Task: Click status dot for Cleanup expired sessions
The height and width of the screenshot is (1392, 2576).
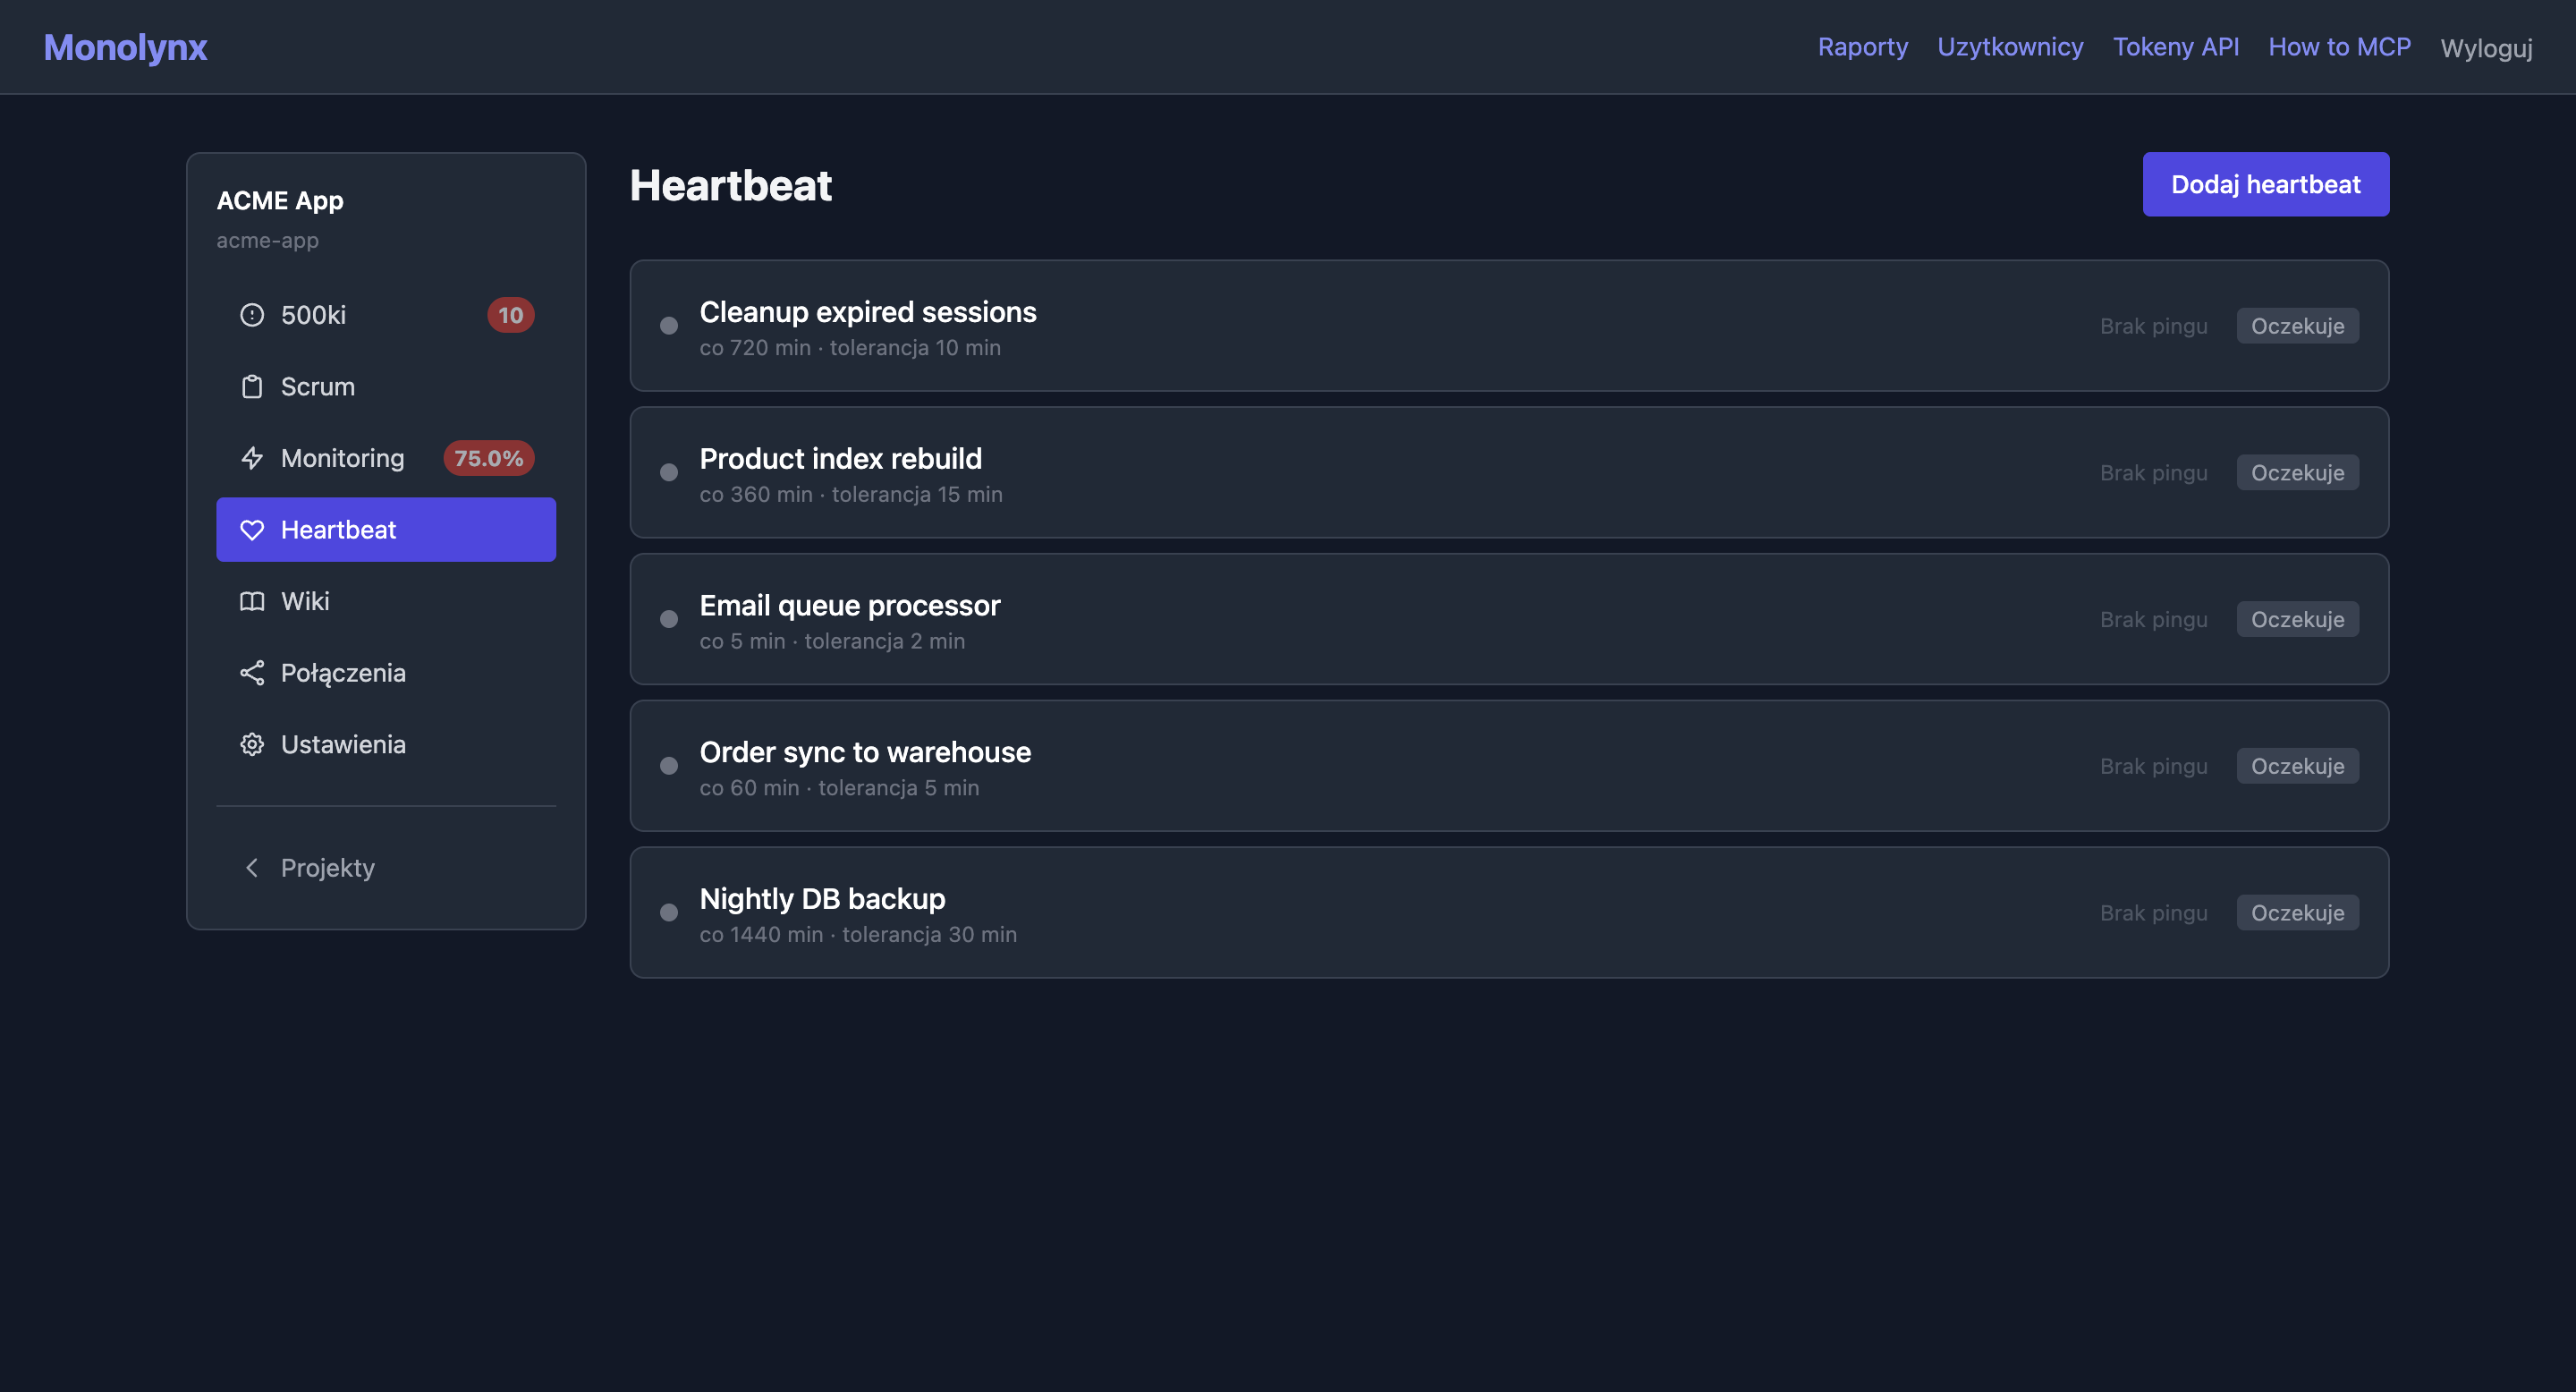Action: (669, 326)
